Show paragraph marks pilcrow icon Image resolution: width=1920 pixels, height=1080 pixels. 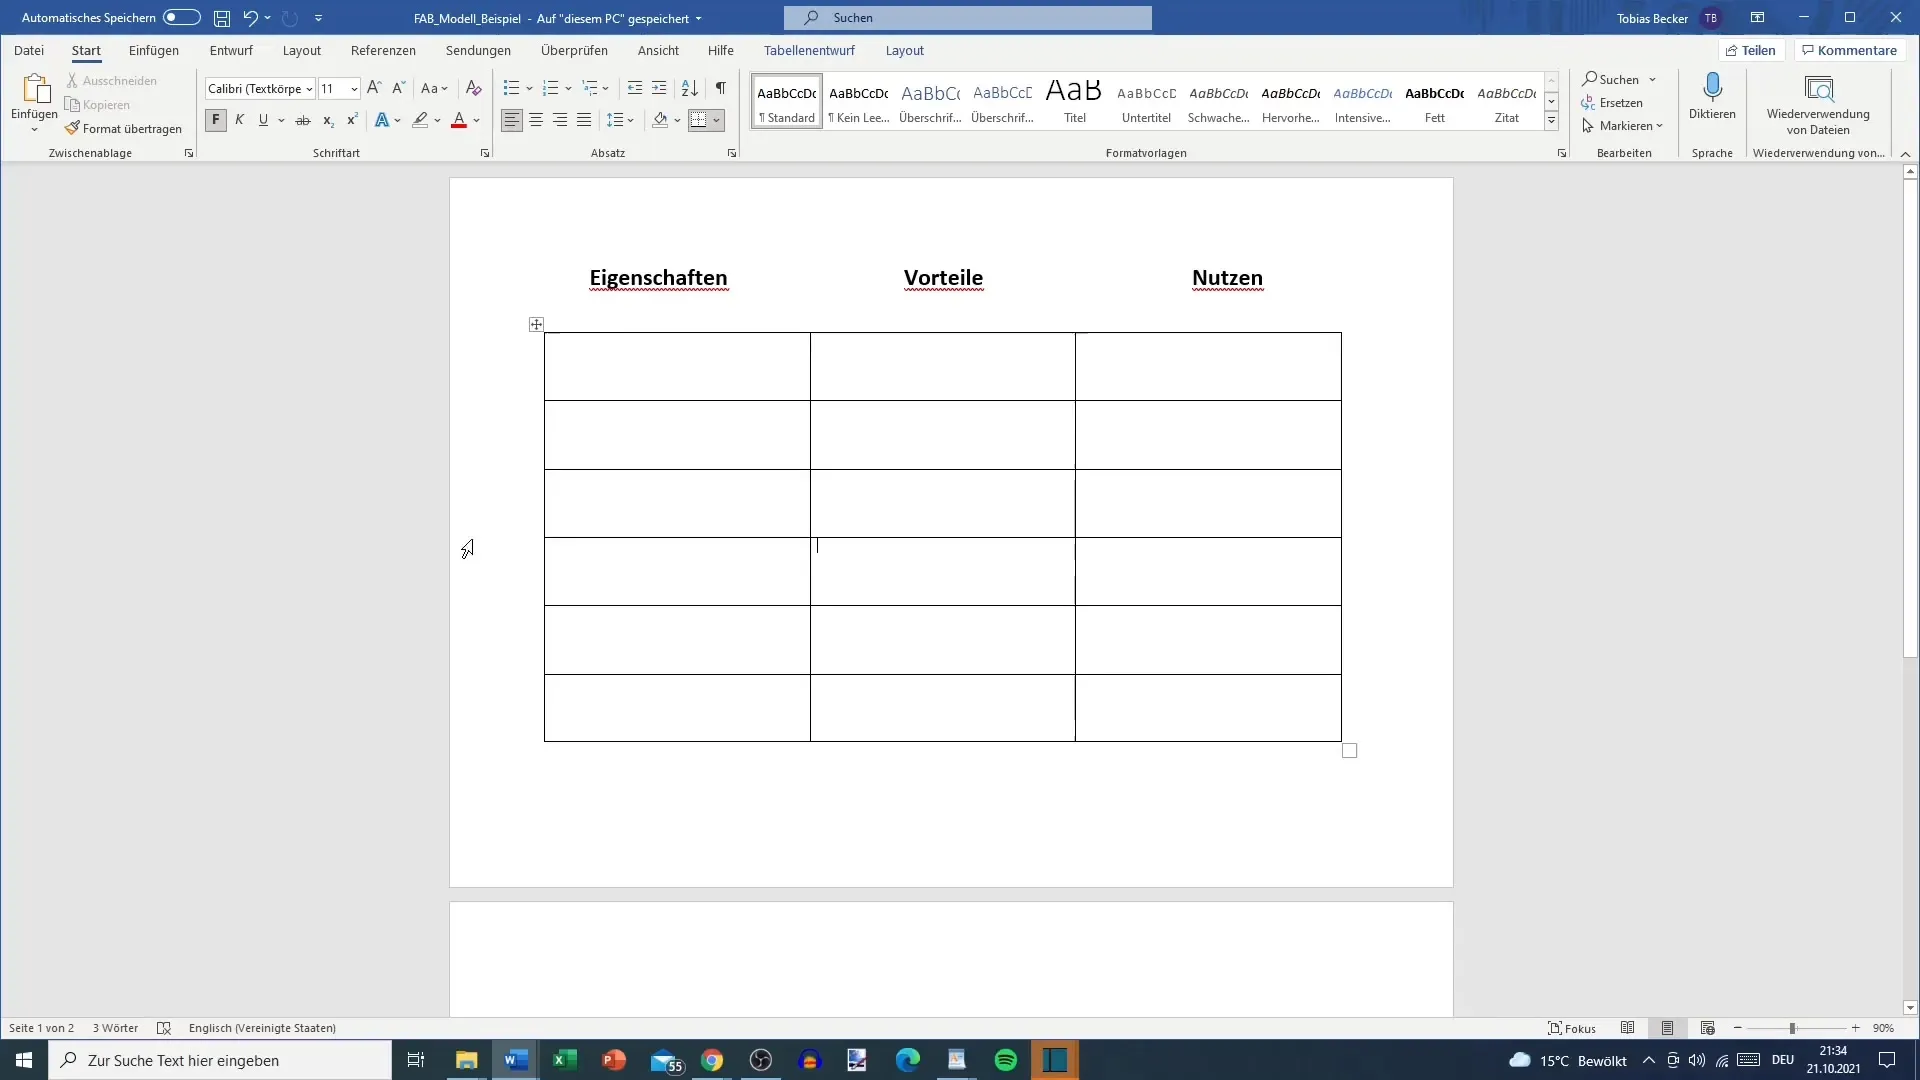point(721,88)
